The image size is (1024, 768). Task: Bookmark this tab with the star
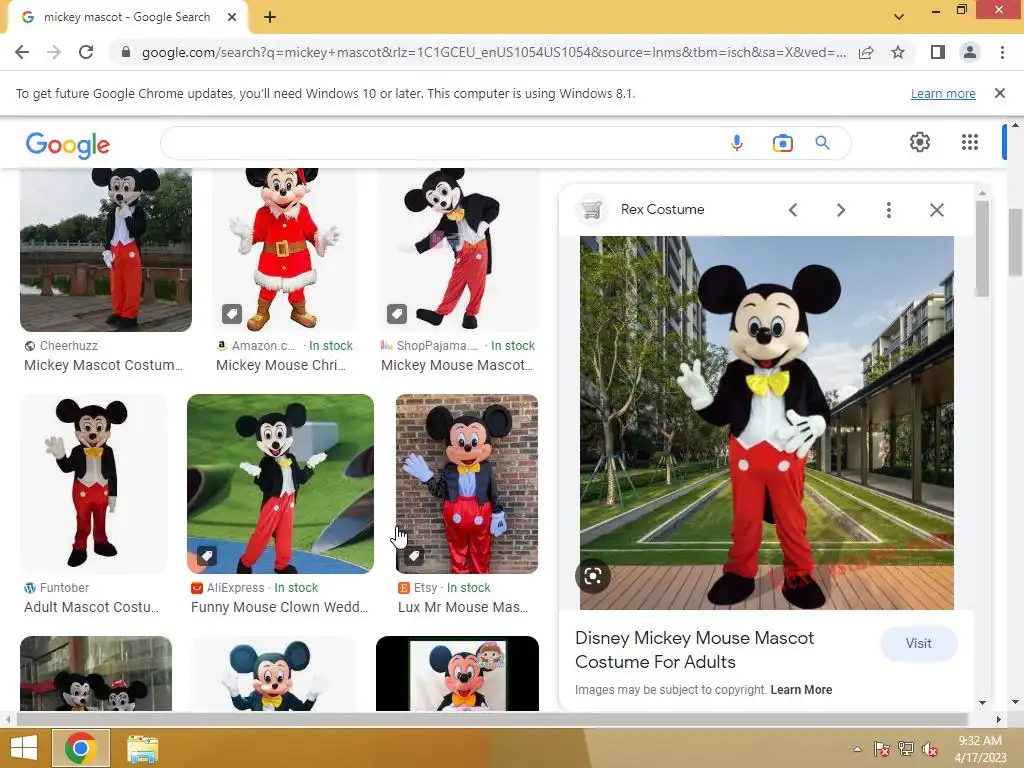(898, 52)
